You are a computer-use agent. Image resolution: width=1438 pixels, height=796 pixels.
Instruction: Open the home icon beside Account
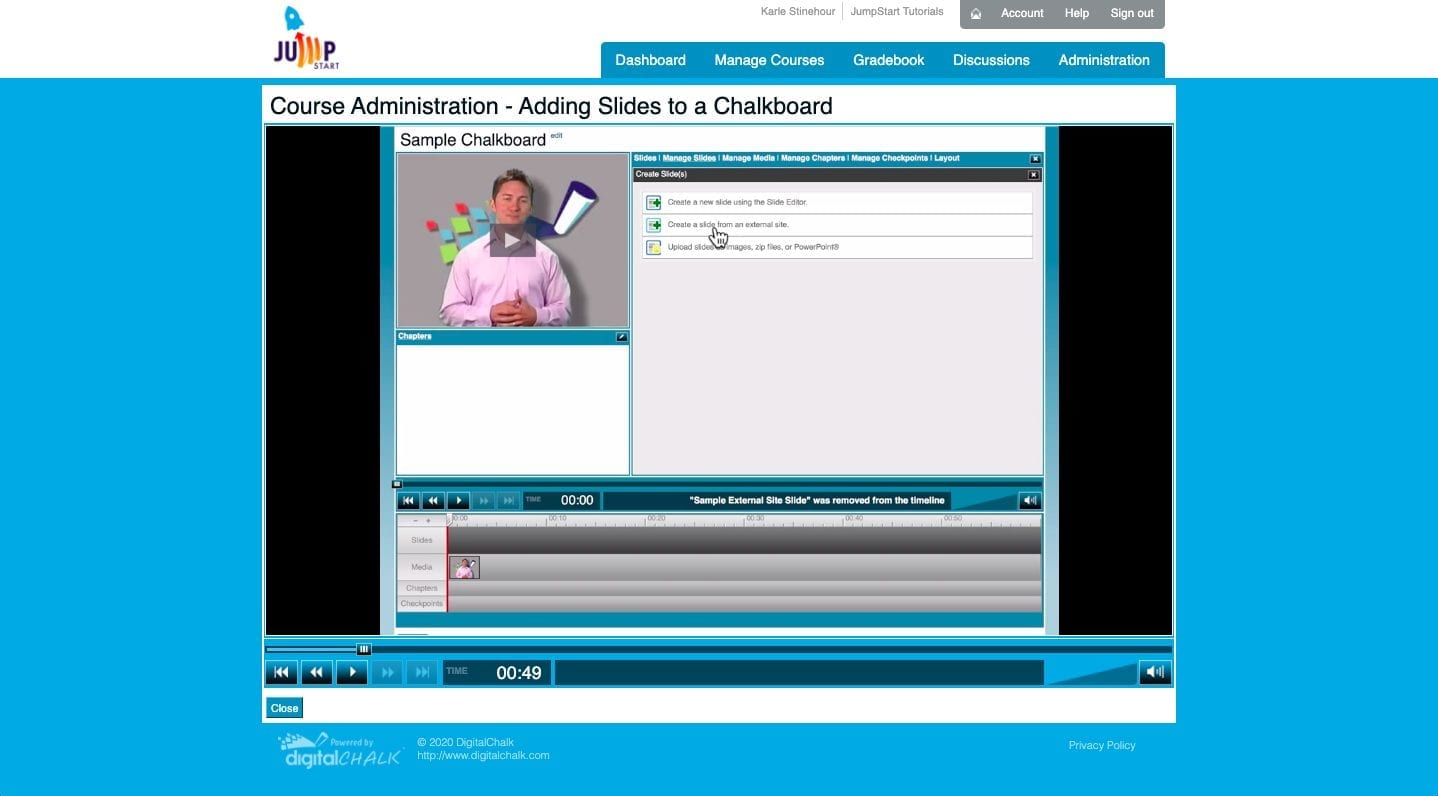click(976, 14)
